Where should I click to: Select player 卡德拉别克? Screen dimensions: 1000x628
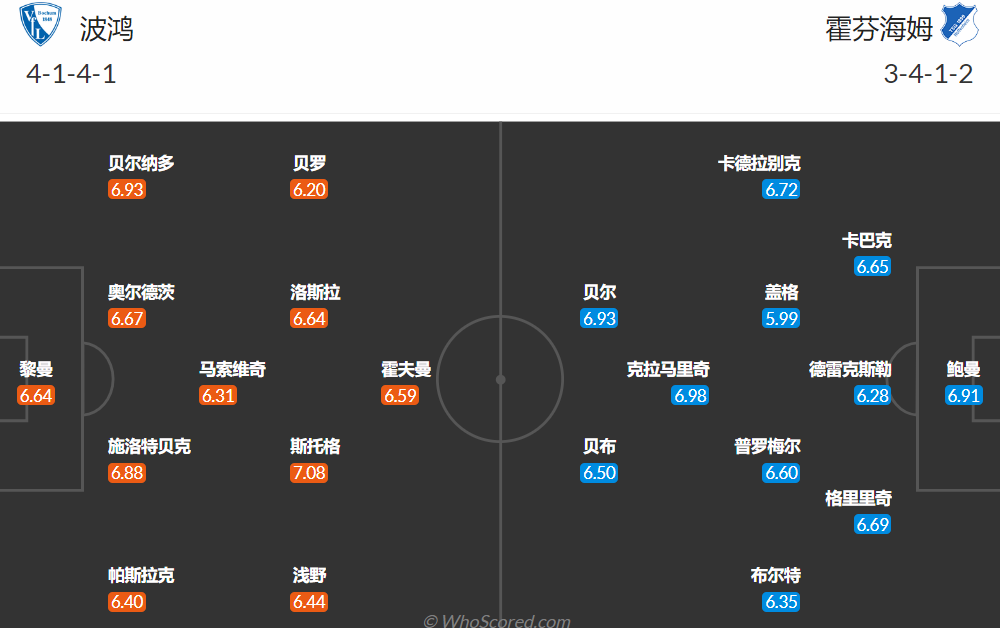759,164
